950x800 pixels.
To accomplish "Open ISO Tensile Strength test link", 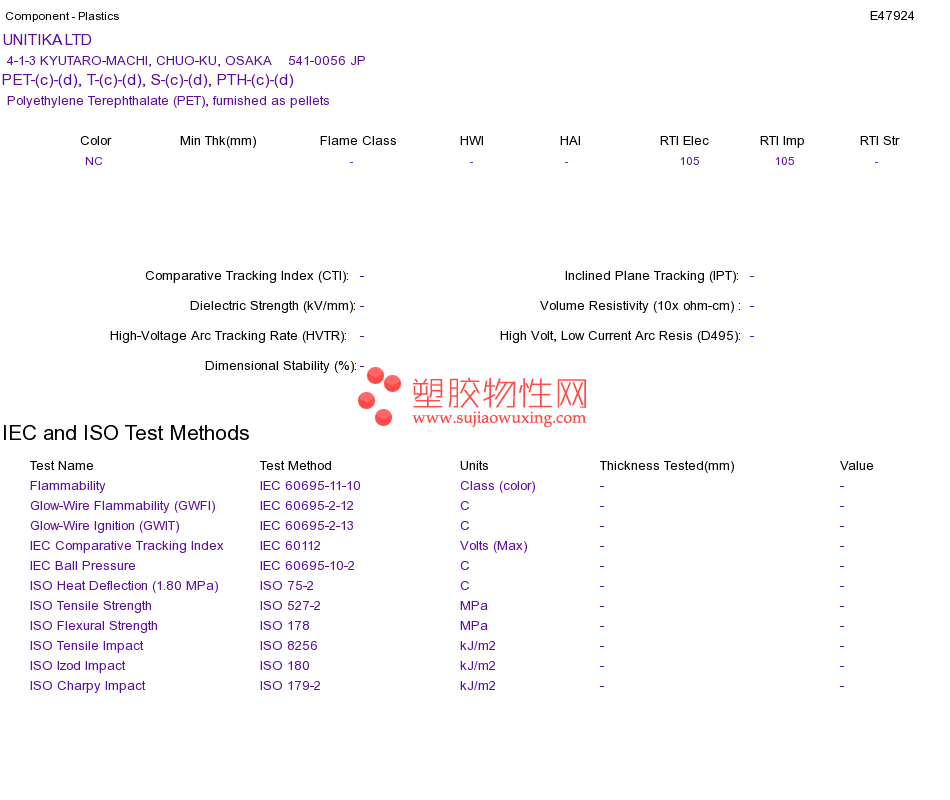I will point(91,606).
